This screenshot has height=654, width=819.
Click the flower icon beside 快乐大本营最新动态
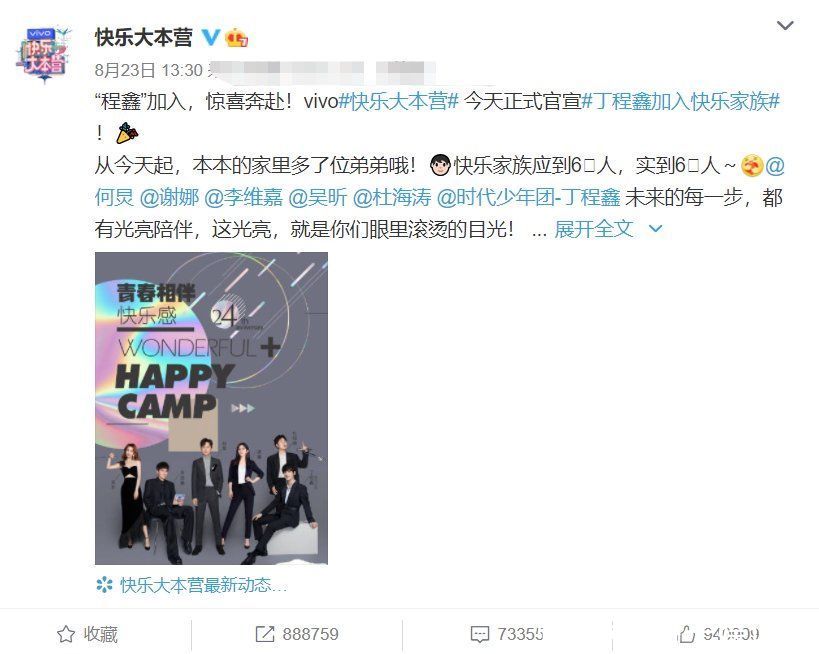104,585
